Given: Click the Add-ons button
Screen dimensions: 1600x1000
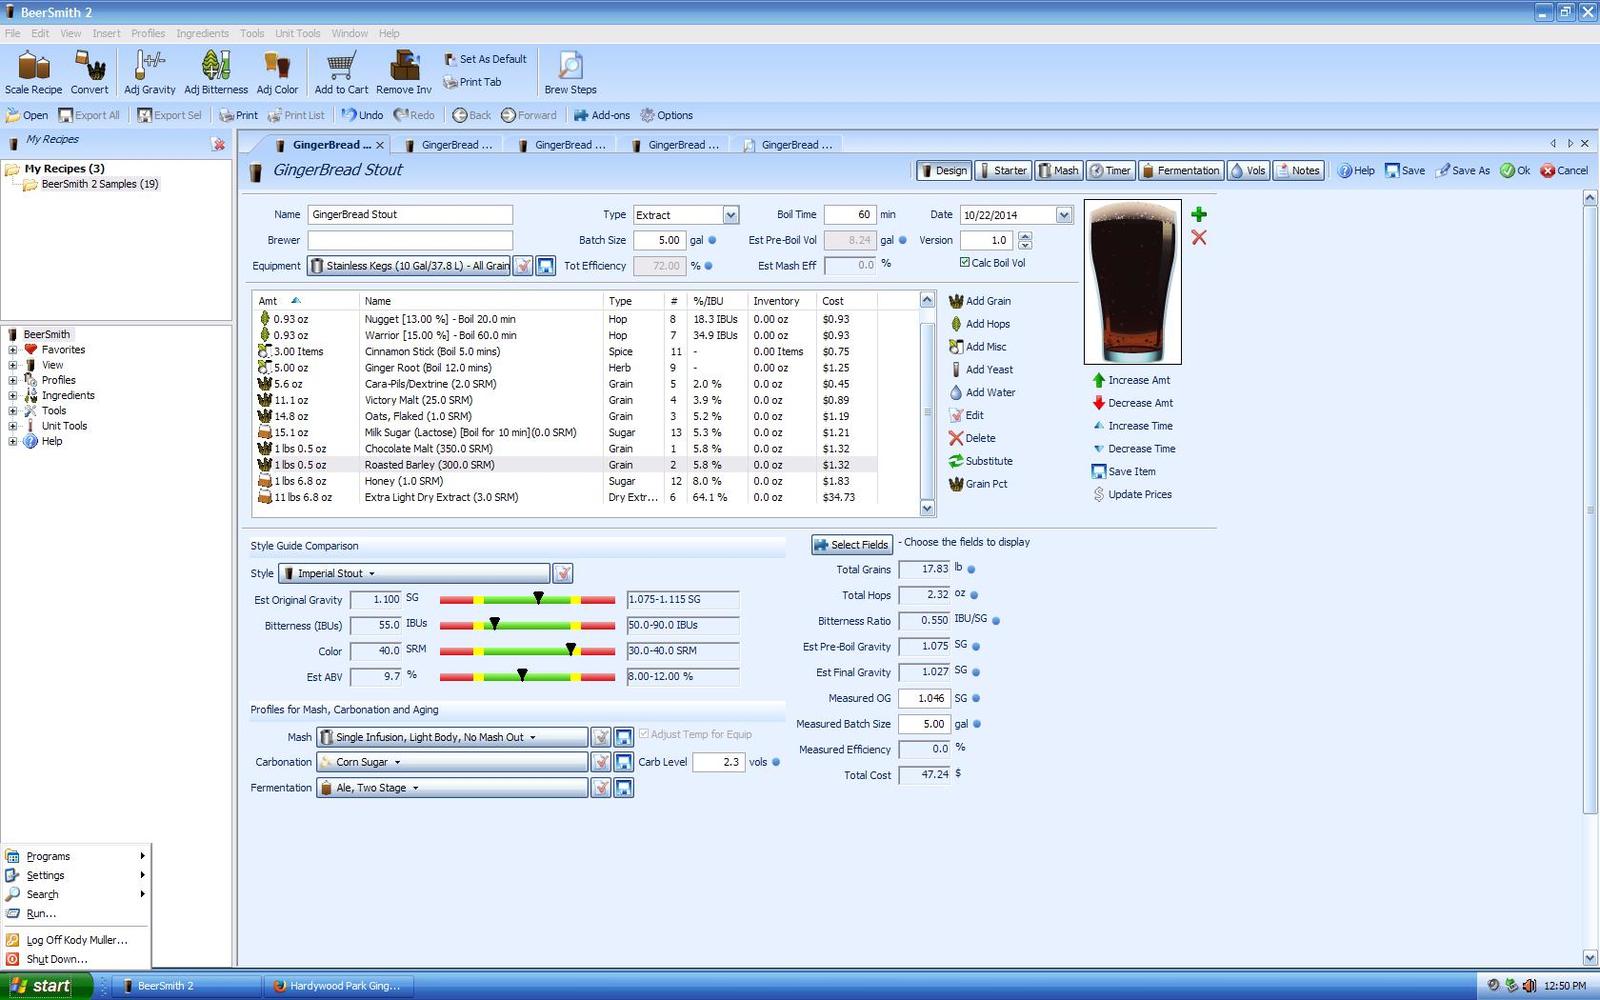Looking at the screenshot, I should (602, 115).
